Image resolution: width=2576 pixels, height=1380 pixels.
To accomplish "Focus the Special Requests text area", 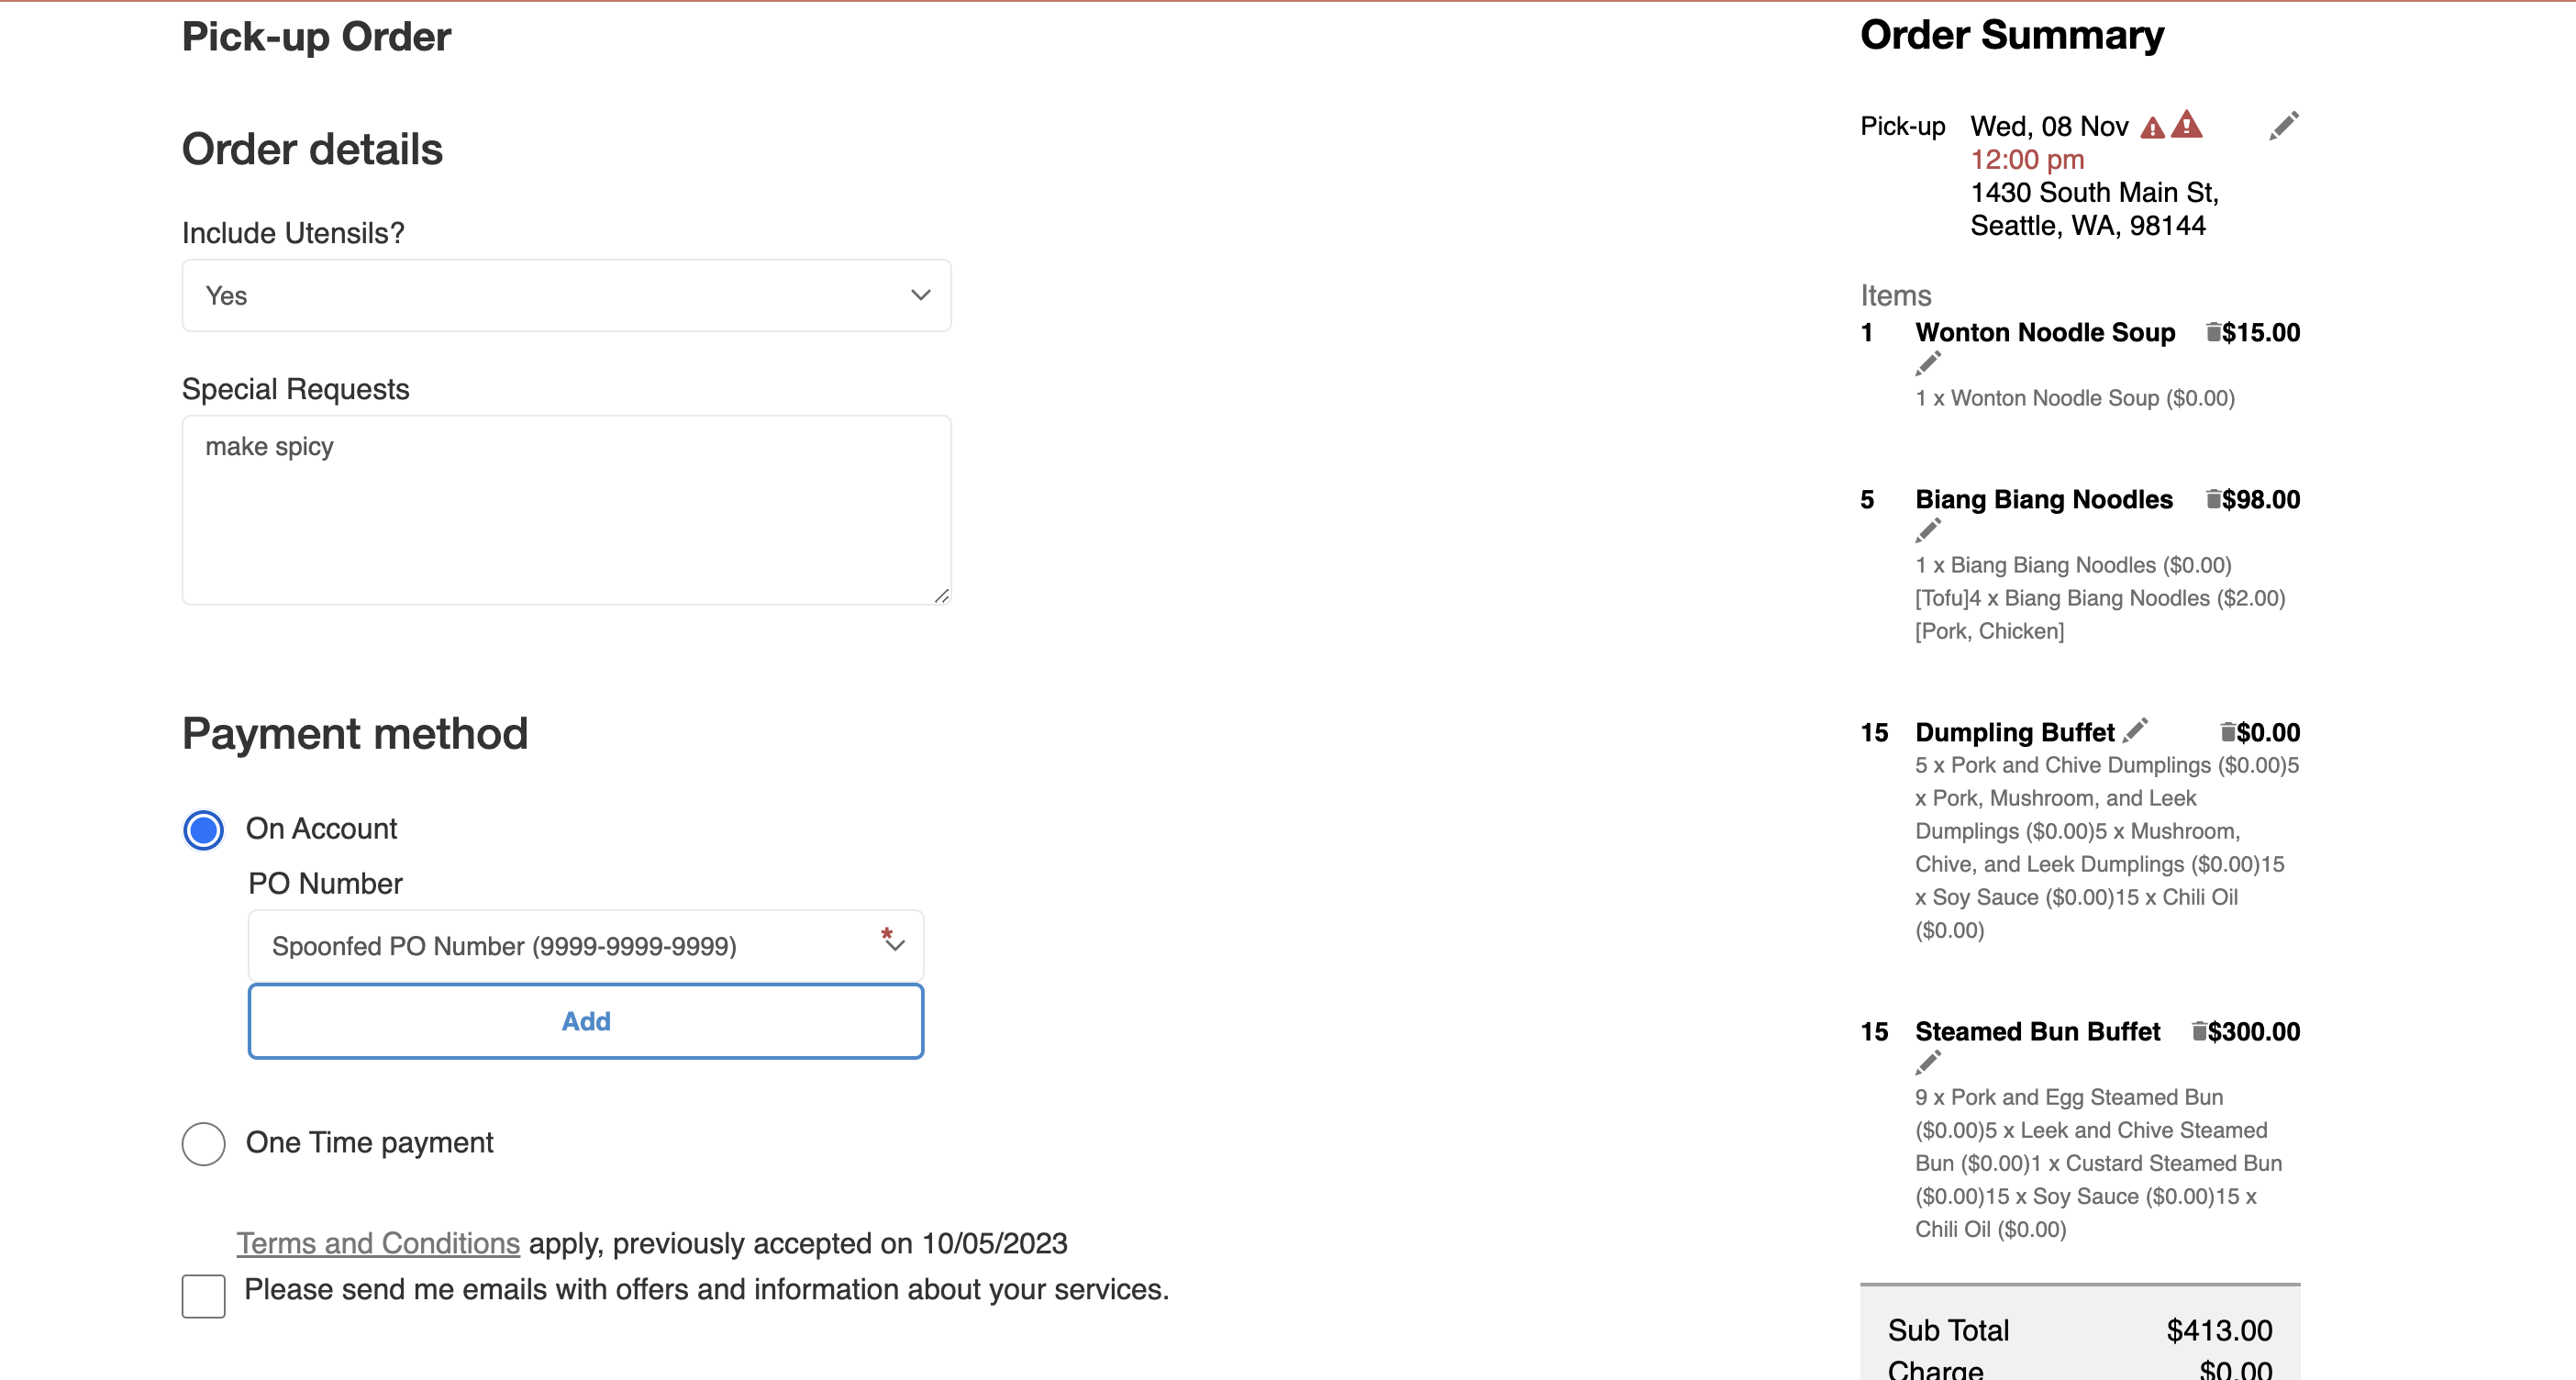I will coord(566,510).
